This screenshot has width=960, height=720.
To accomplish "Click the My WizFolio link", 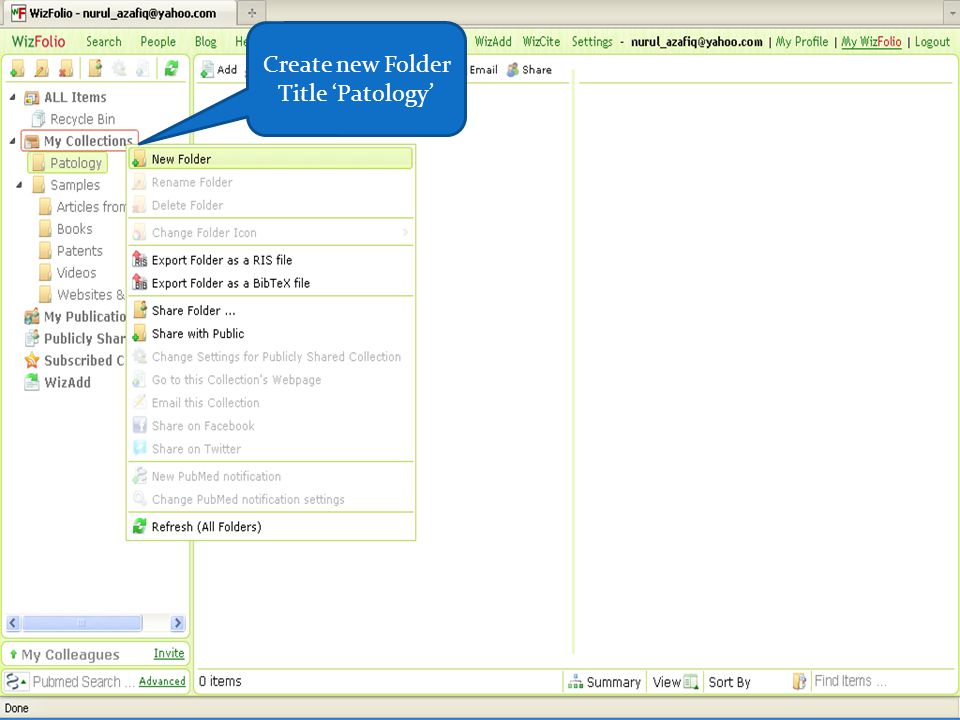I will click(x=871, y=42).
